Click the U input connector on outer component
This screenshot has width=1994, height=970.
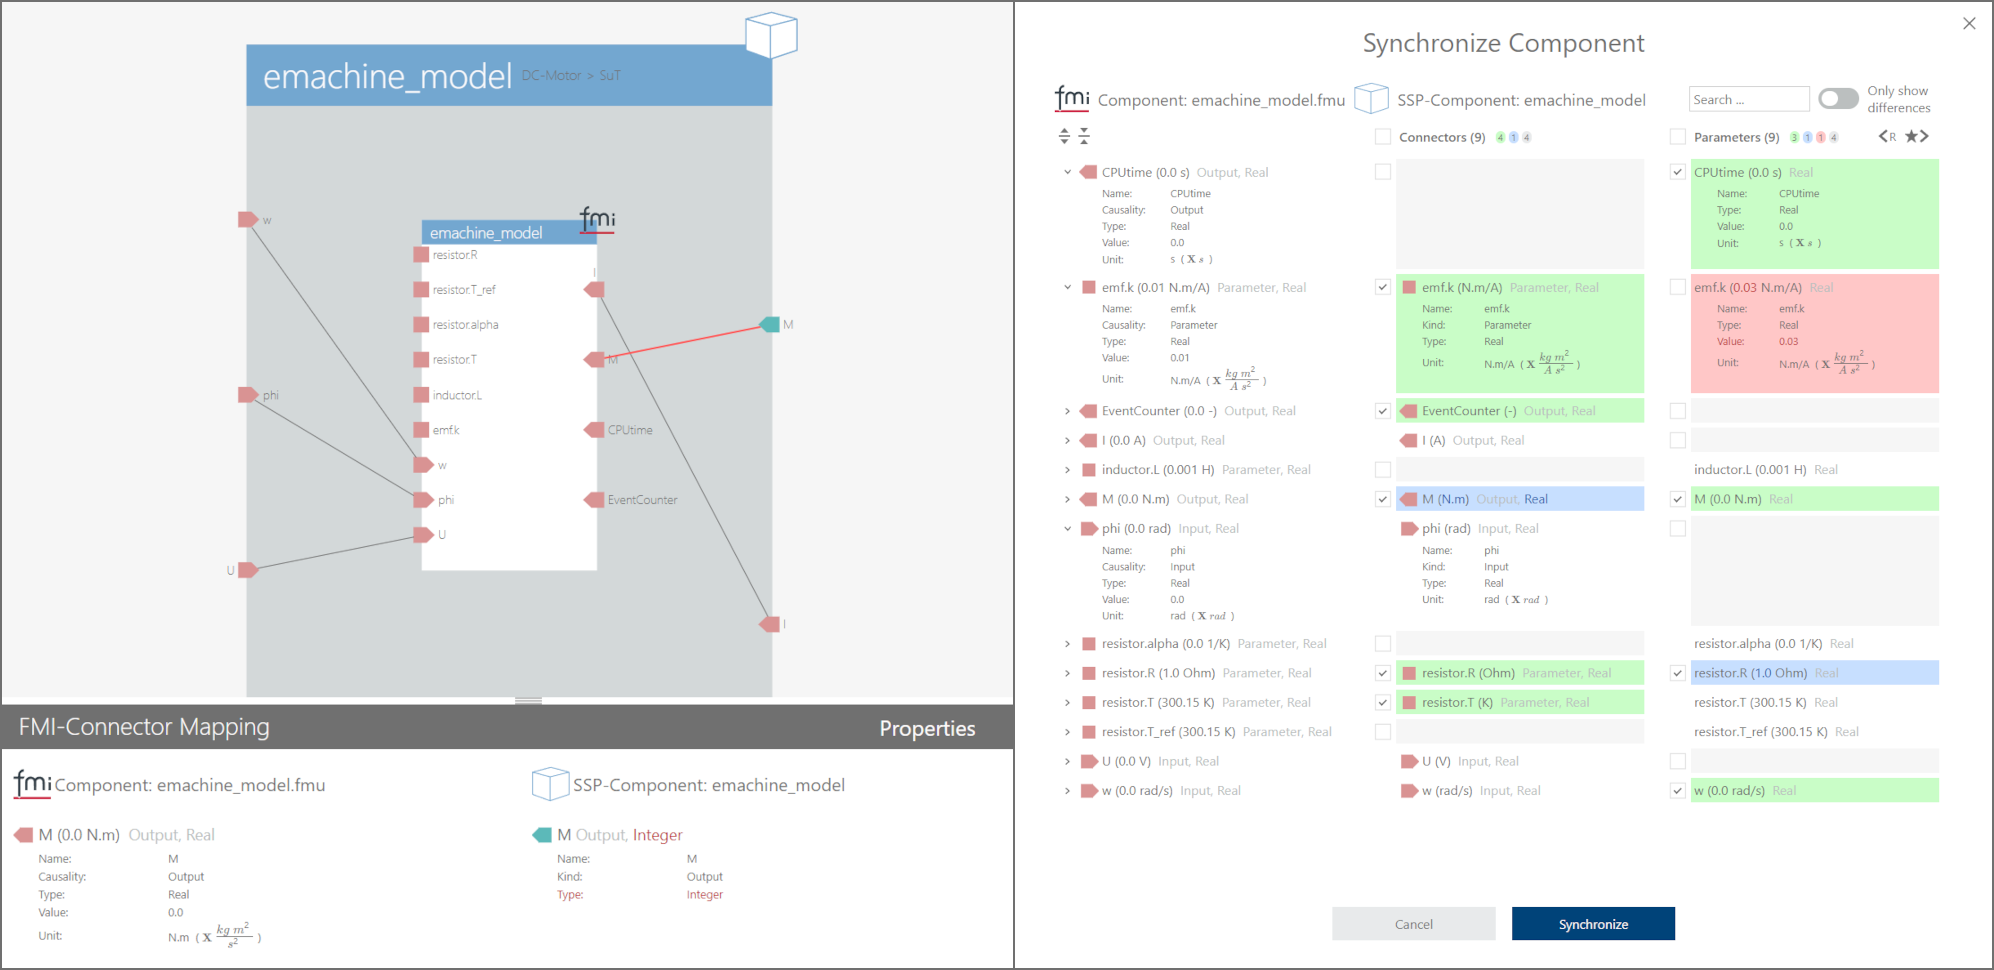248,570
